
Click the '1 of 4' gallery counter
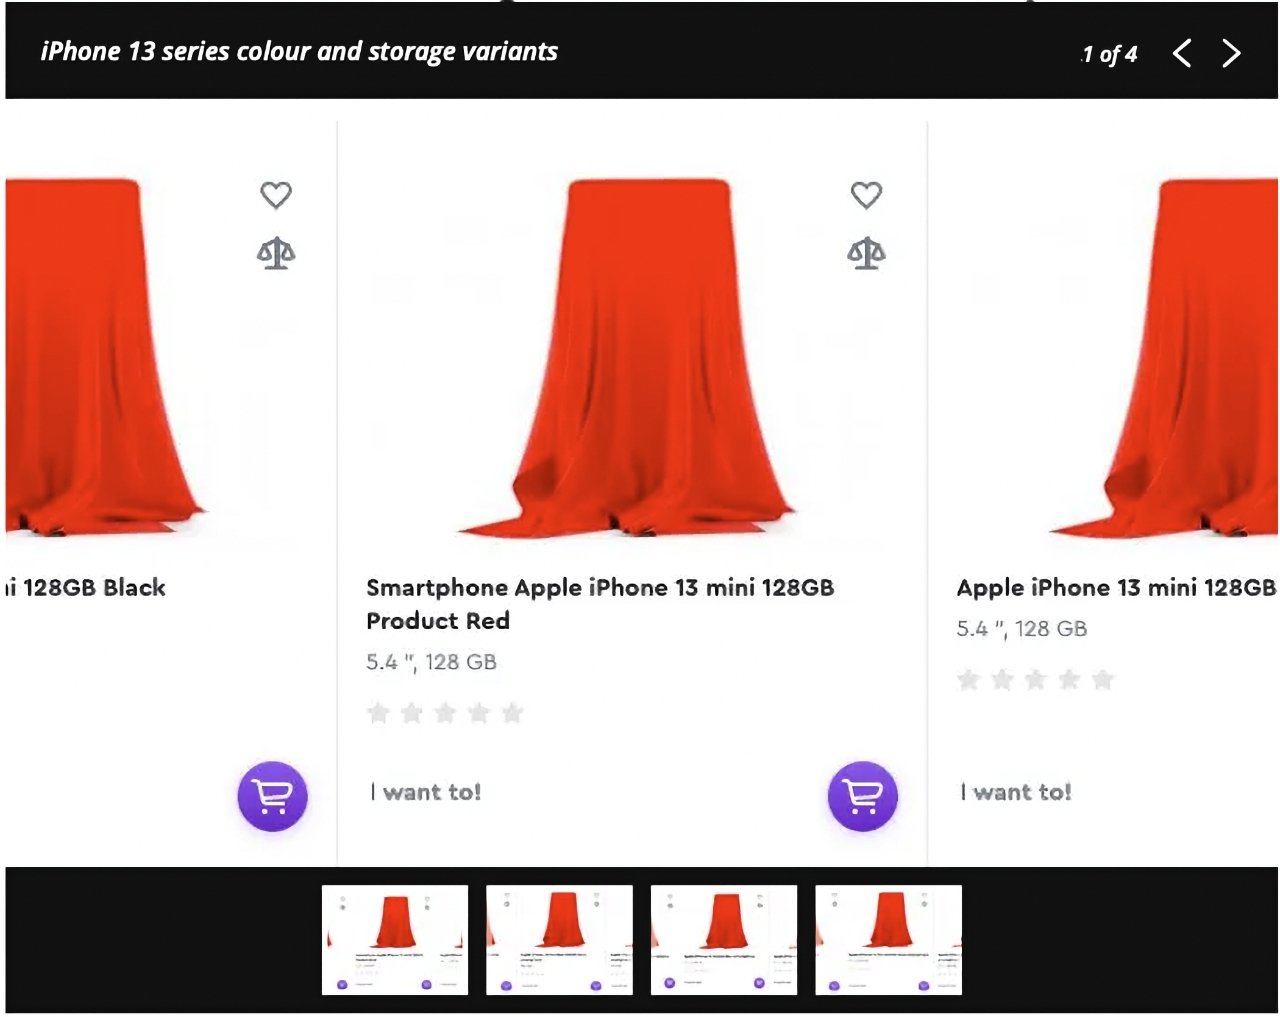pyautogui.click(x=1109, y=54)
